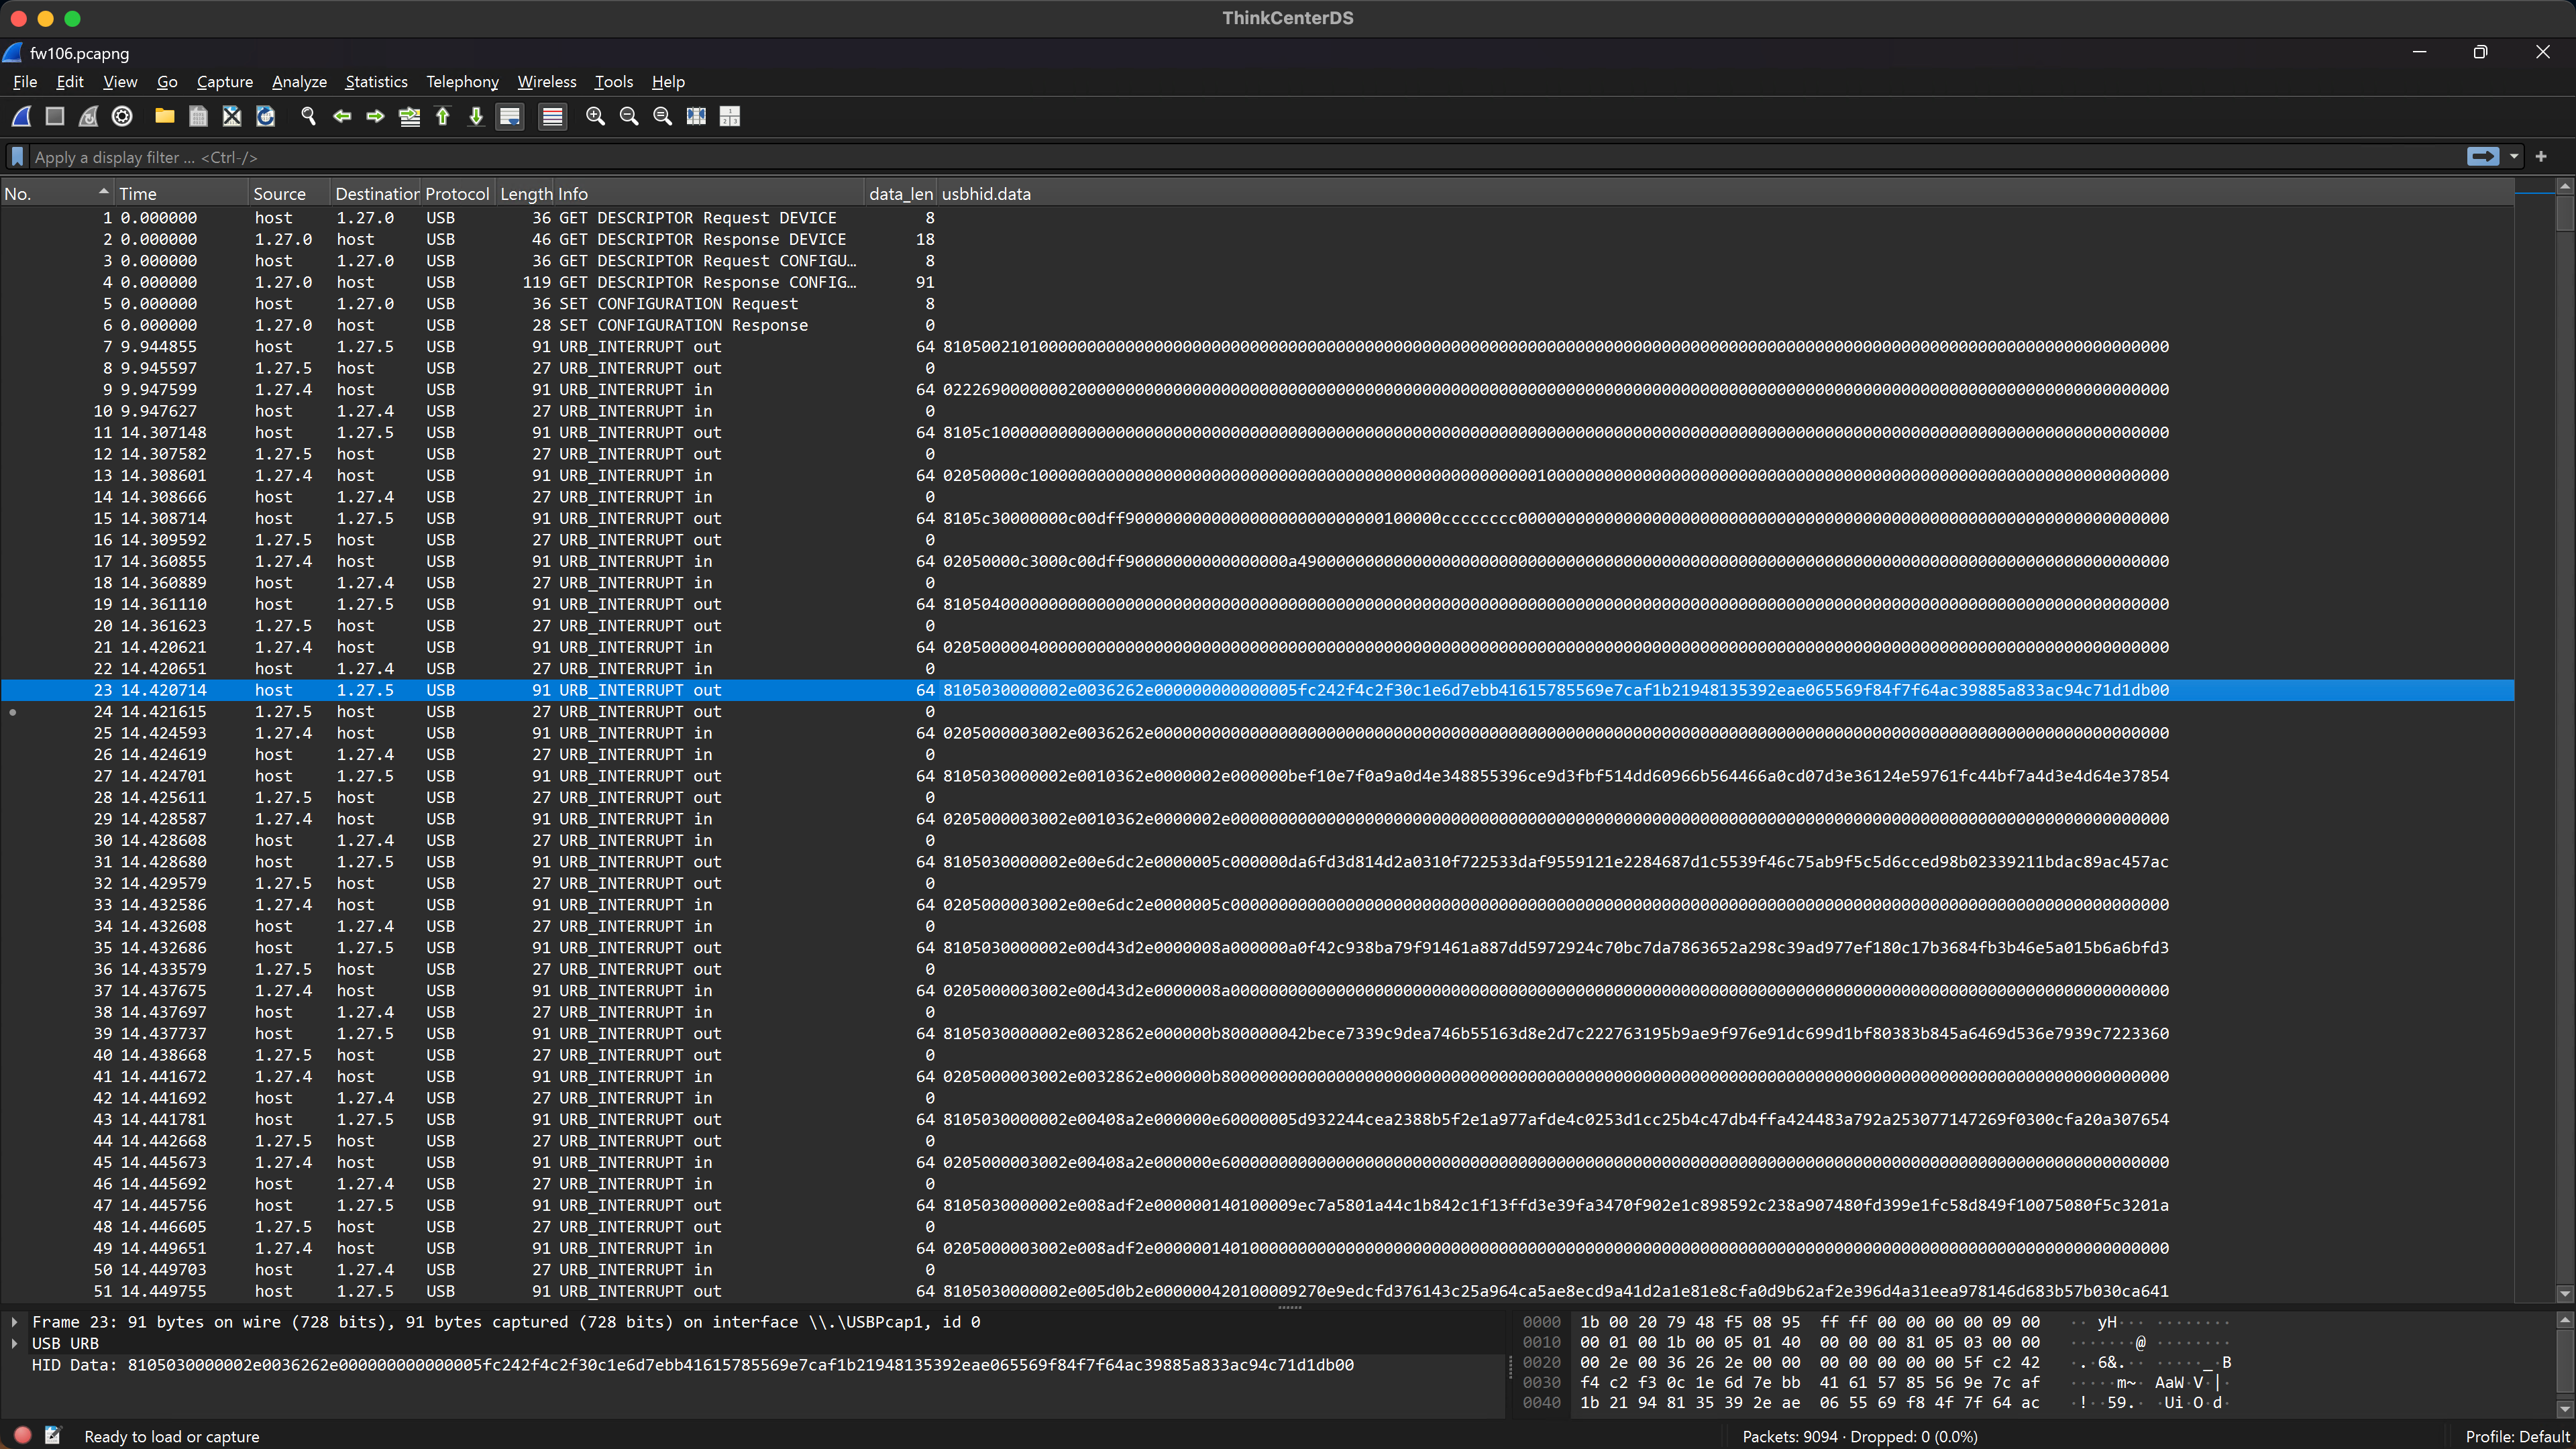The image size is (2576, 1449).
Task: Click packet list scrollbar down arrow
Action: click(2565, 1293)
